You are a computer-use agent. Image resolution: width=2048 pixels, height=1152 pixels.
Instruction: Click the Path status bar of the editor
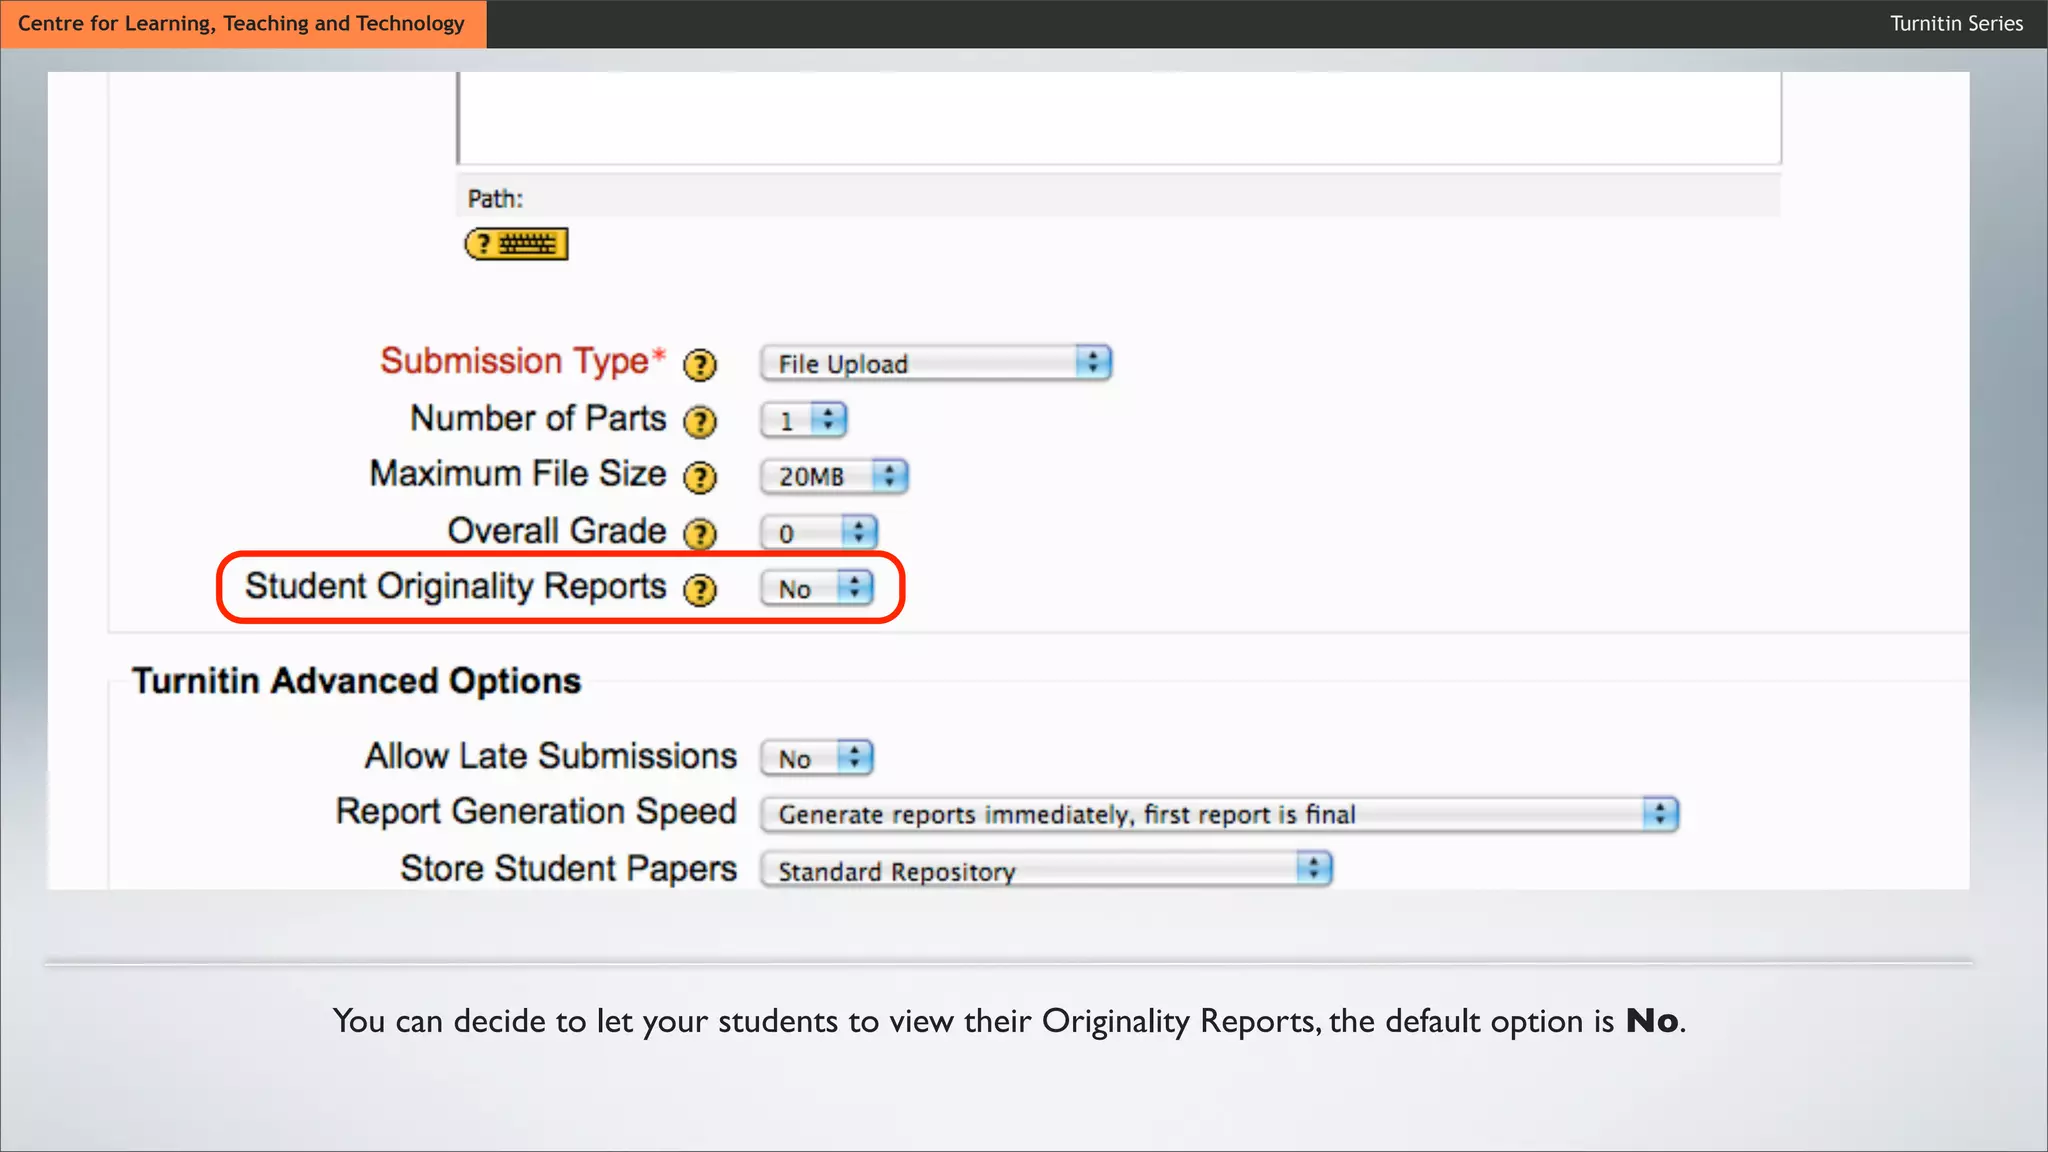1118,198
